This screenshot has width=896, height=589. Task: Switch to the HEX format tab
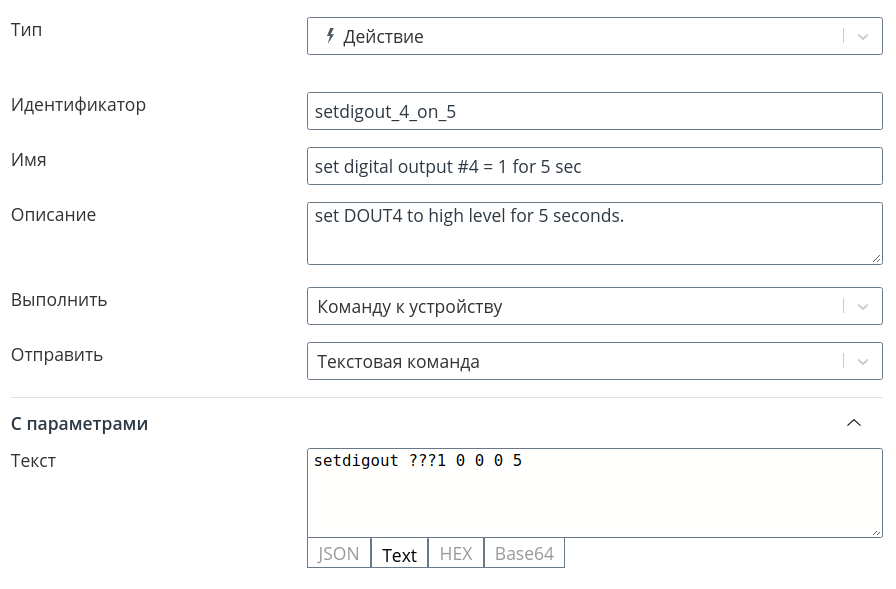(x=456, y=553)
